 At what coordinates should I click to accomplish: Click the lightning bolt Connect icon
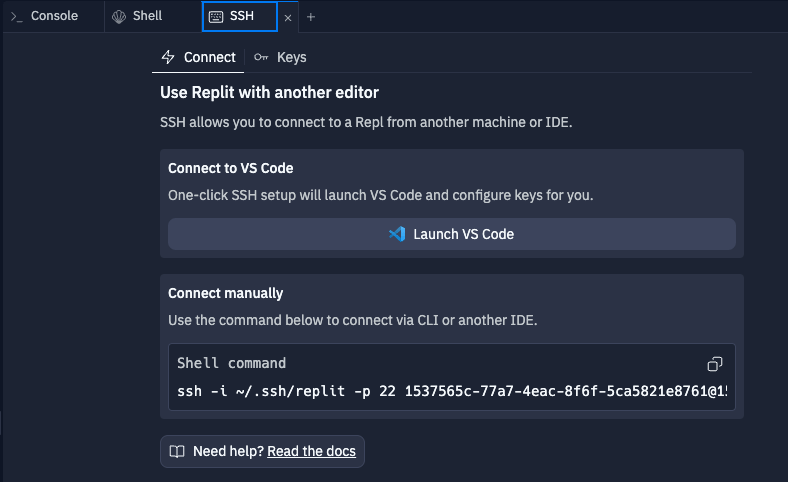168,57
